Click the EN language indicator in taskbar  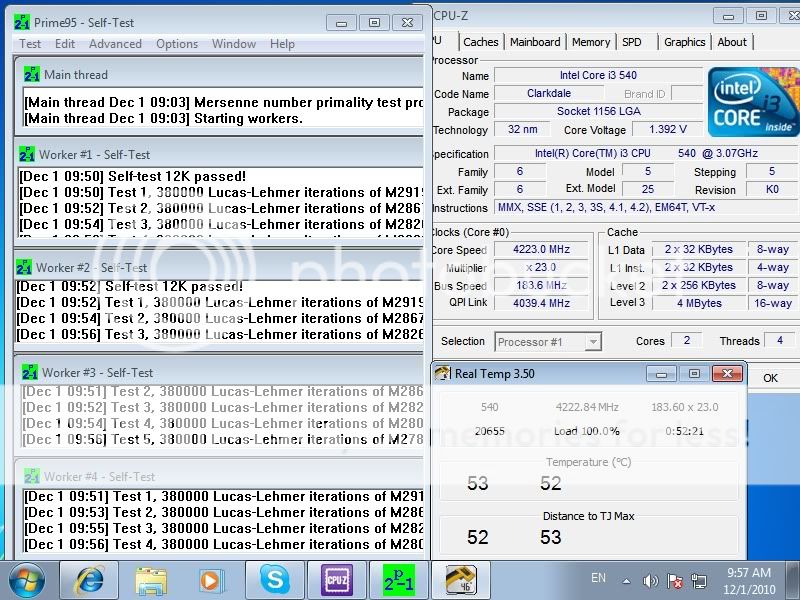coord(598,578)
